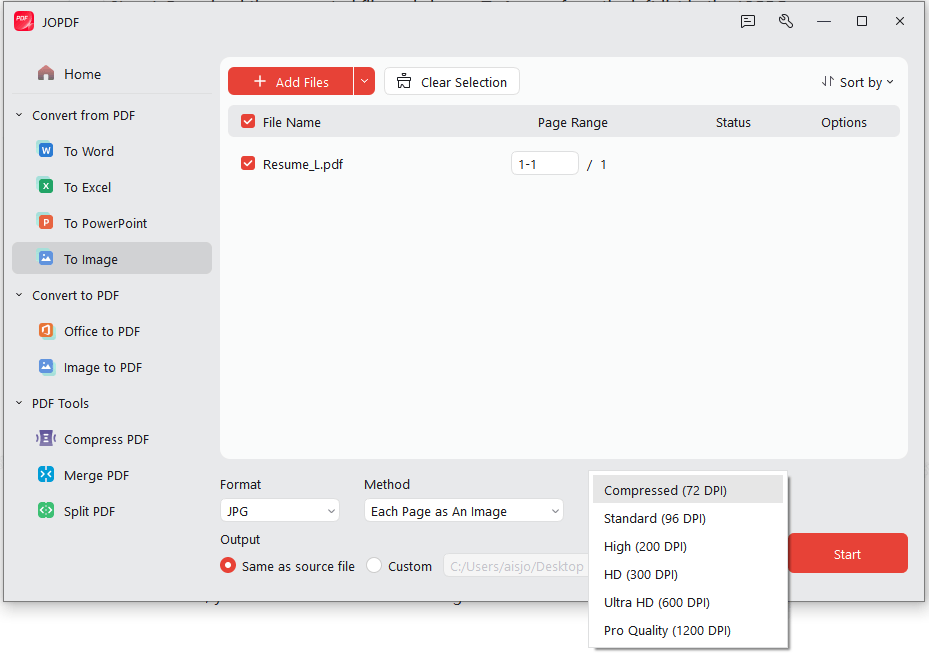This screenshot has width=929, height=653.
Task: Open the To PowerPoint converter
Action: tap(112, 223)
